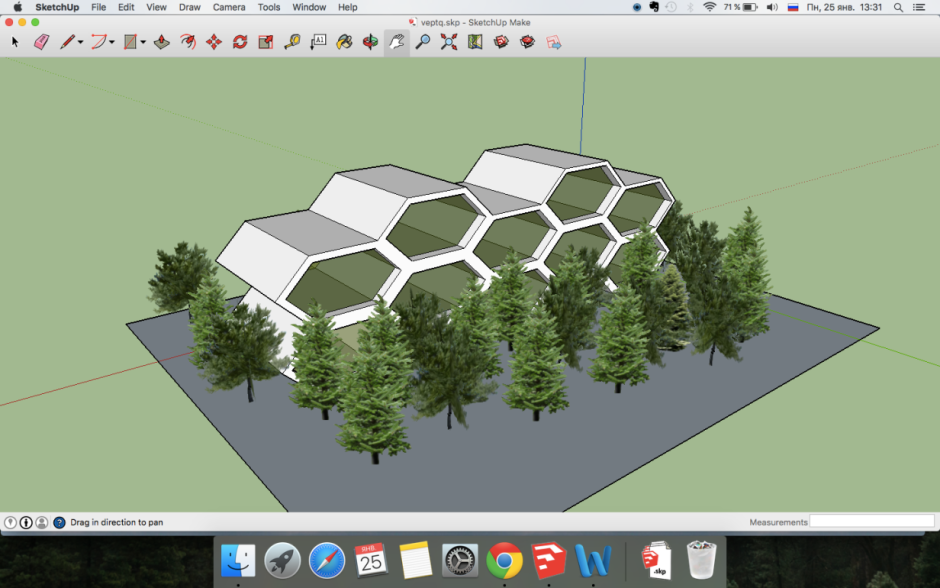Image resolution: width=940 pixels, height=588 pixels.
Task: Toggle the Select arrow tool
Action: 13,42
